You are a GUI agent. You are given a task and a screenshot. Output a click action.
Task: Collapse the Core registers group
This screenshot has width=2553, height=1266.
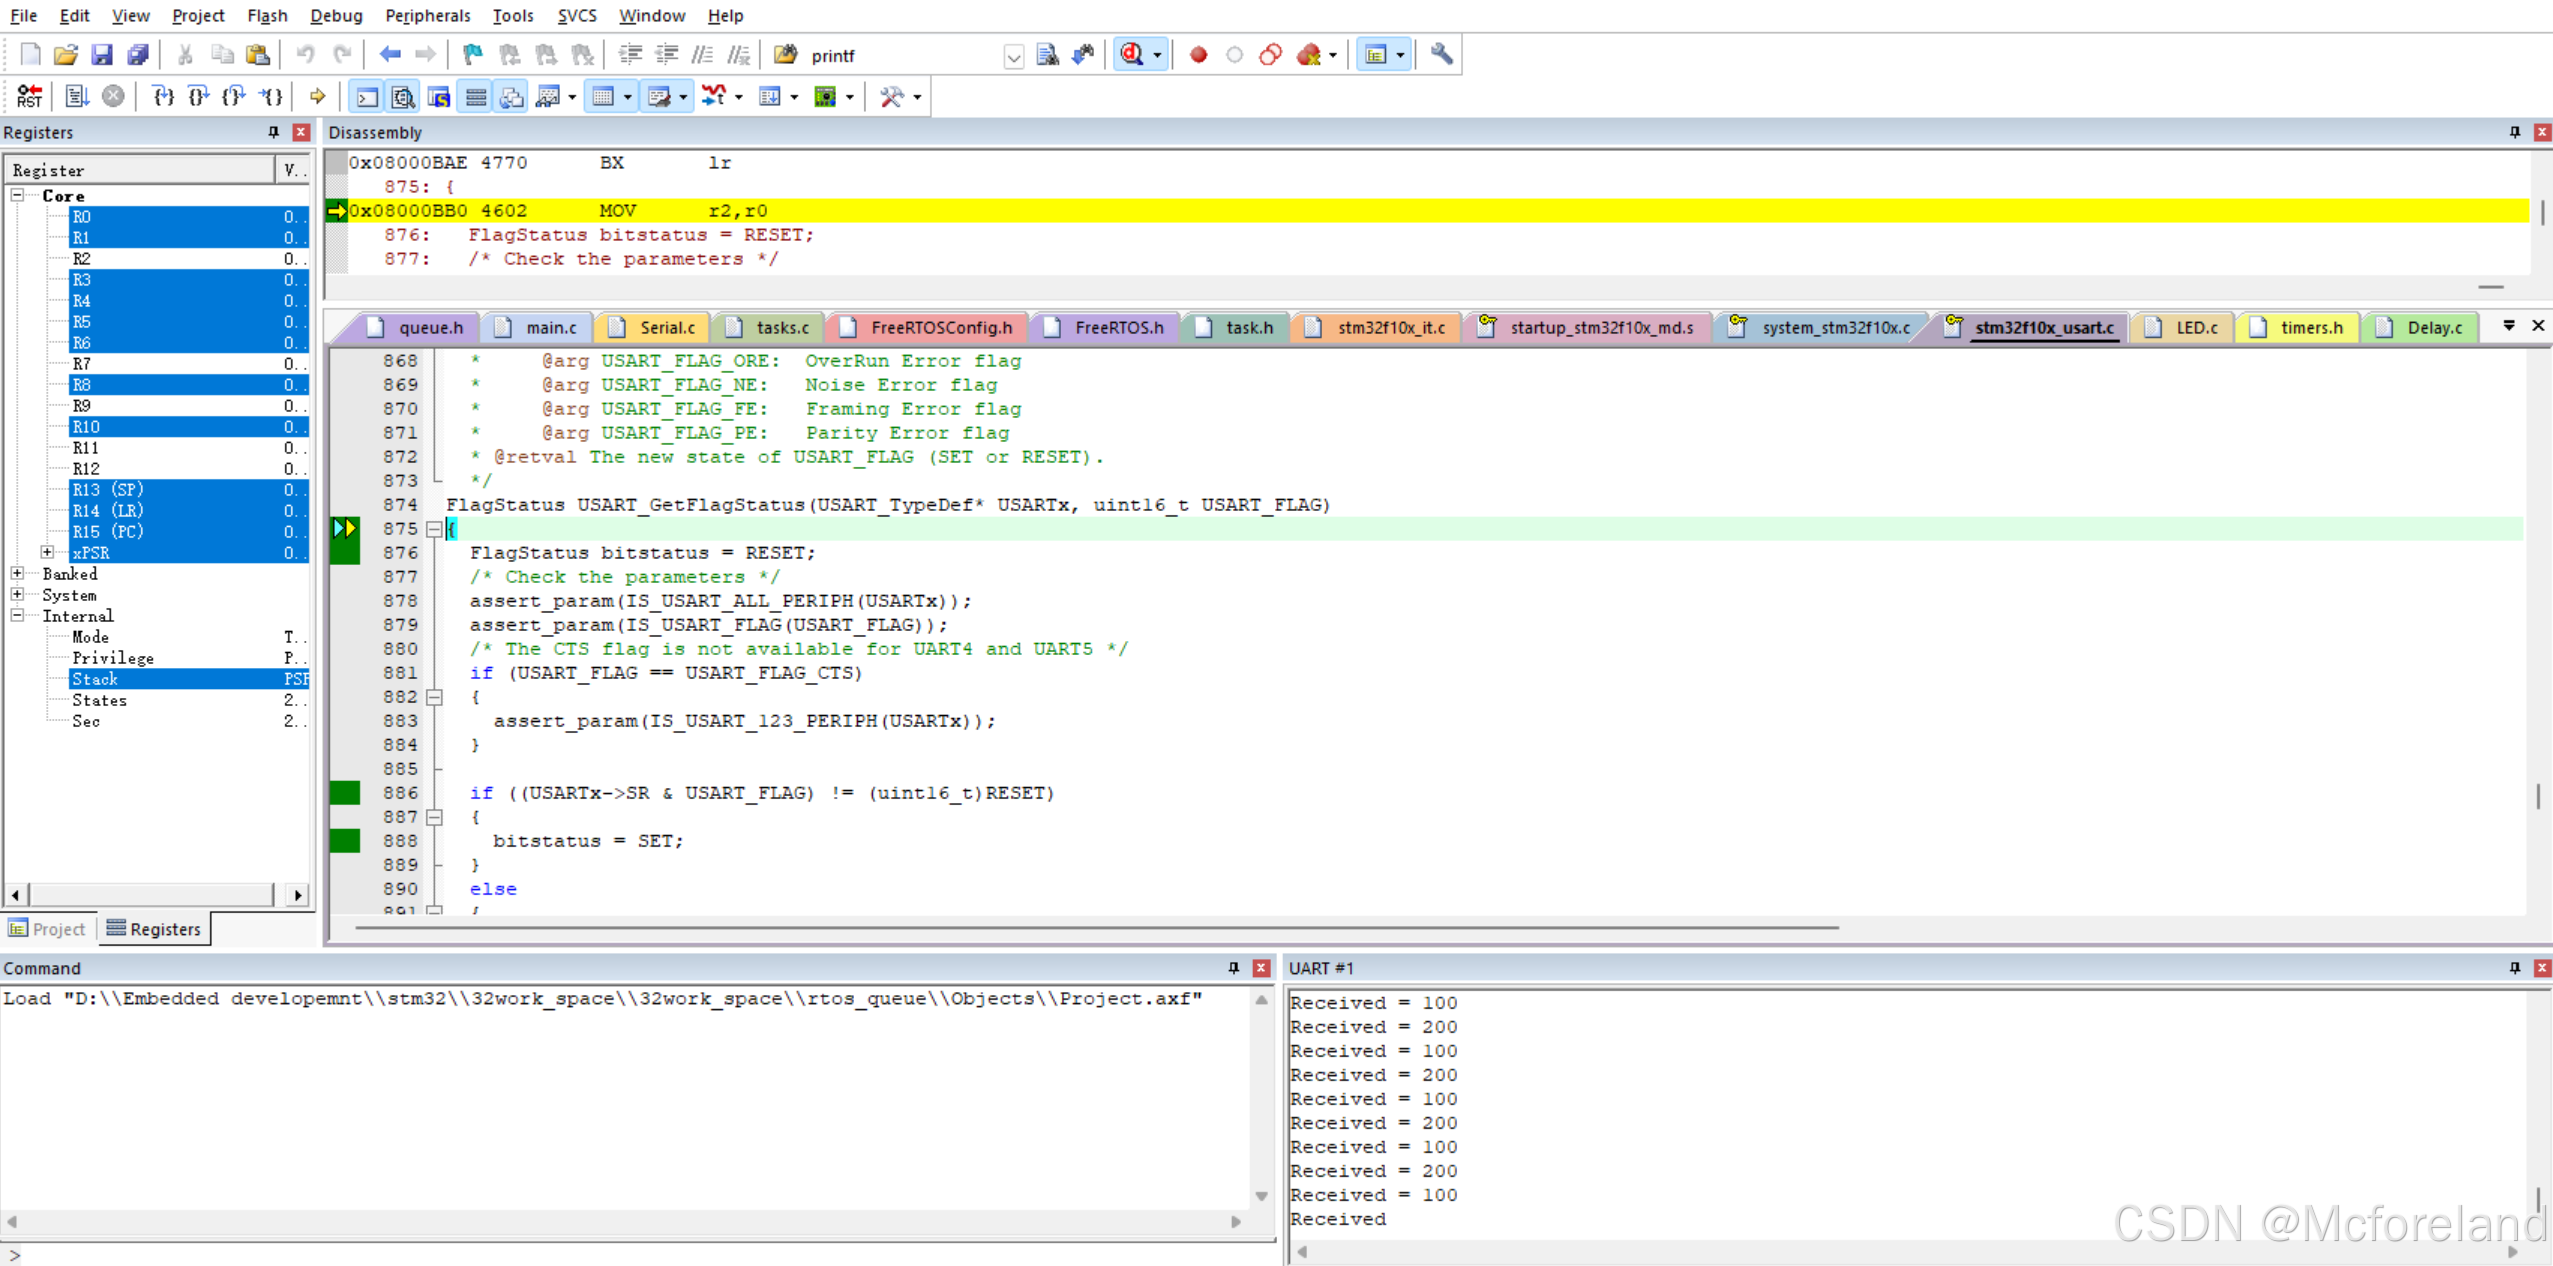click(17, 195)
